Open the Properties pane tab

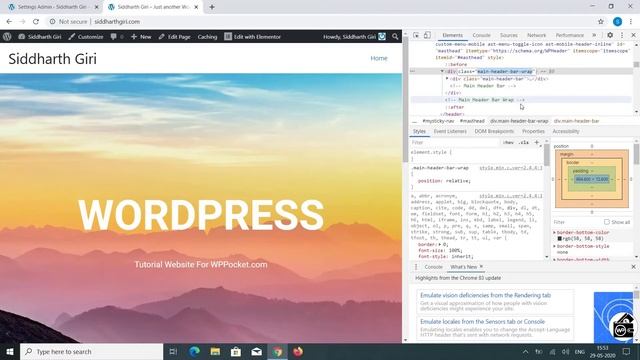[x=533, y=131]
